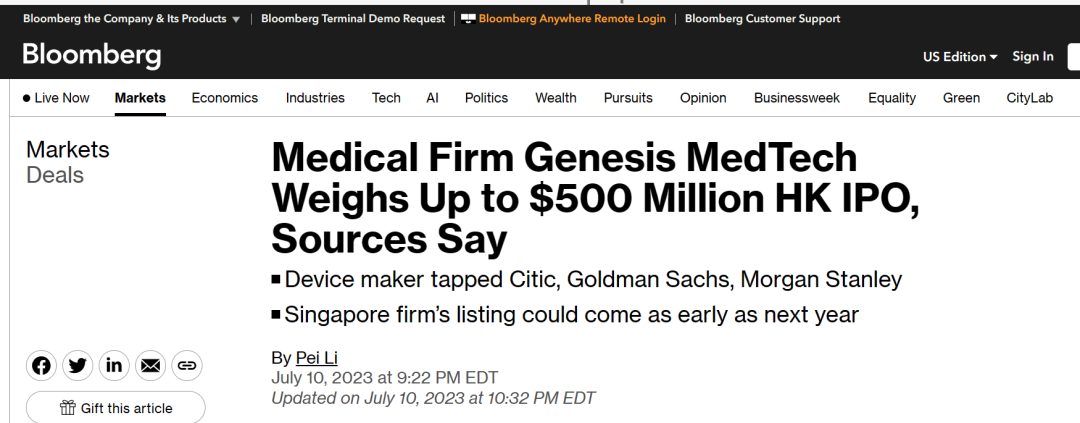The width and height of the screenshot is (1080, 423).
Task: Open the Tech section
Action: click(x=386, y=98)
